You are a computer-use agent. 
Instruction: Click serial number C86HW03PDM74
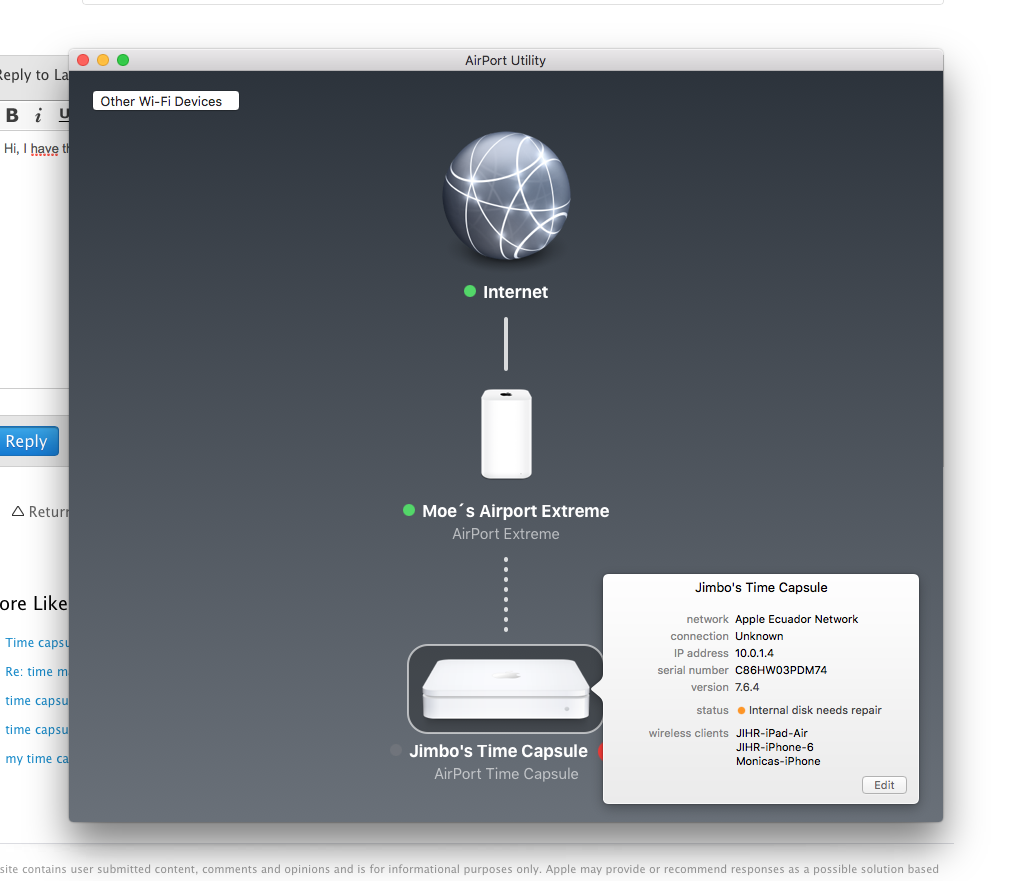(x=781, y=670)
